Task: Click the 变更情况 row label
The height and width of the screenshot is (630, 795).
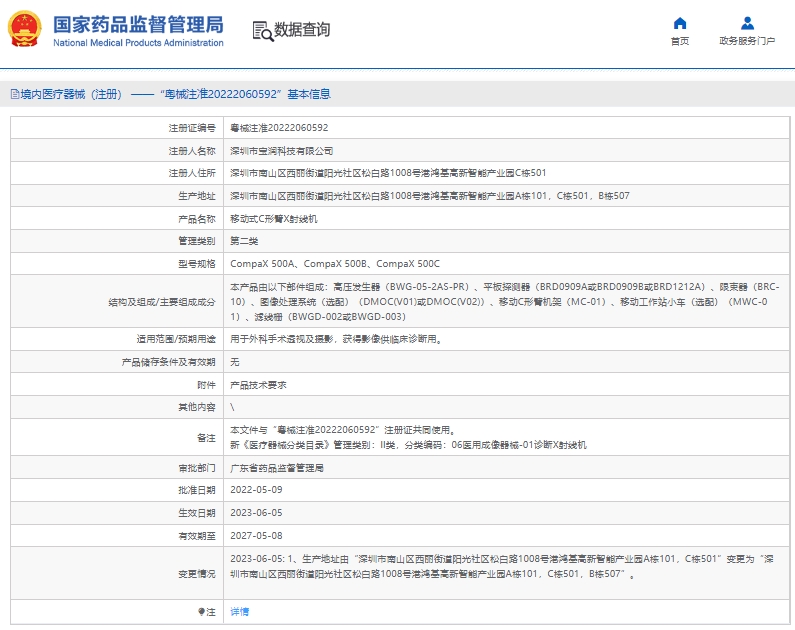Action: point(197,574)
